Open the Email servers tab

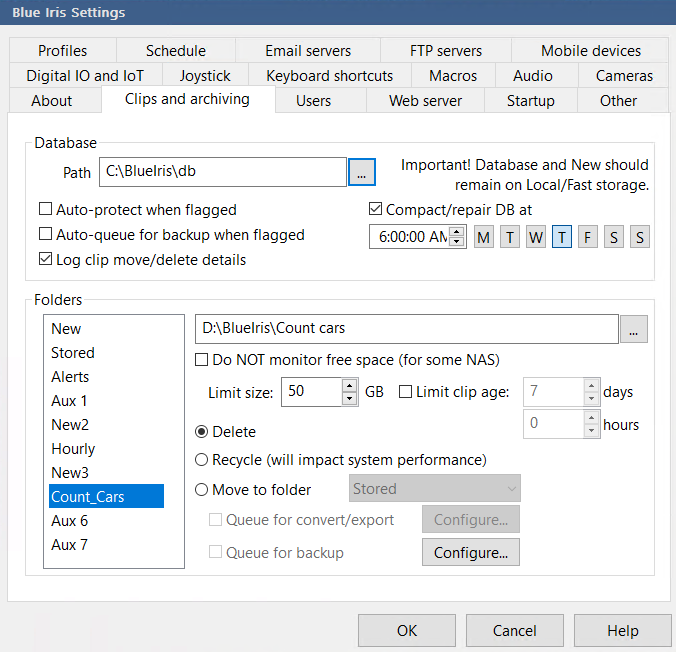tap(308, 50)
